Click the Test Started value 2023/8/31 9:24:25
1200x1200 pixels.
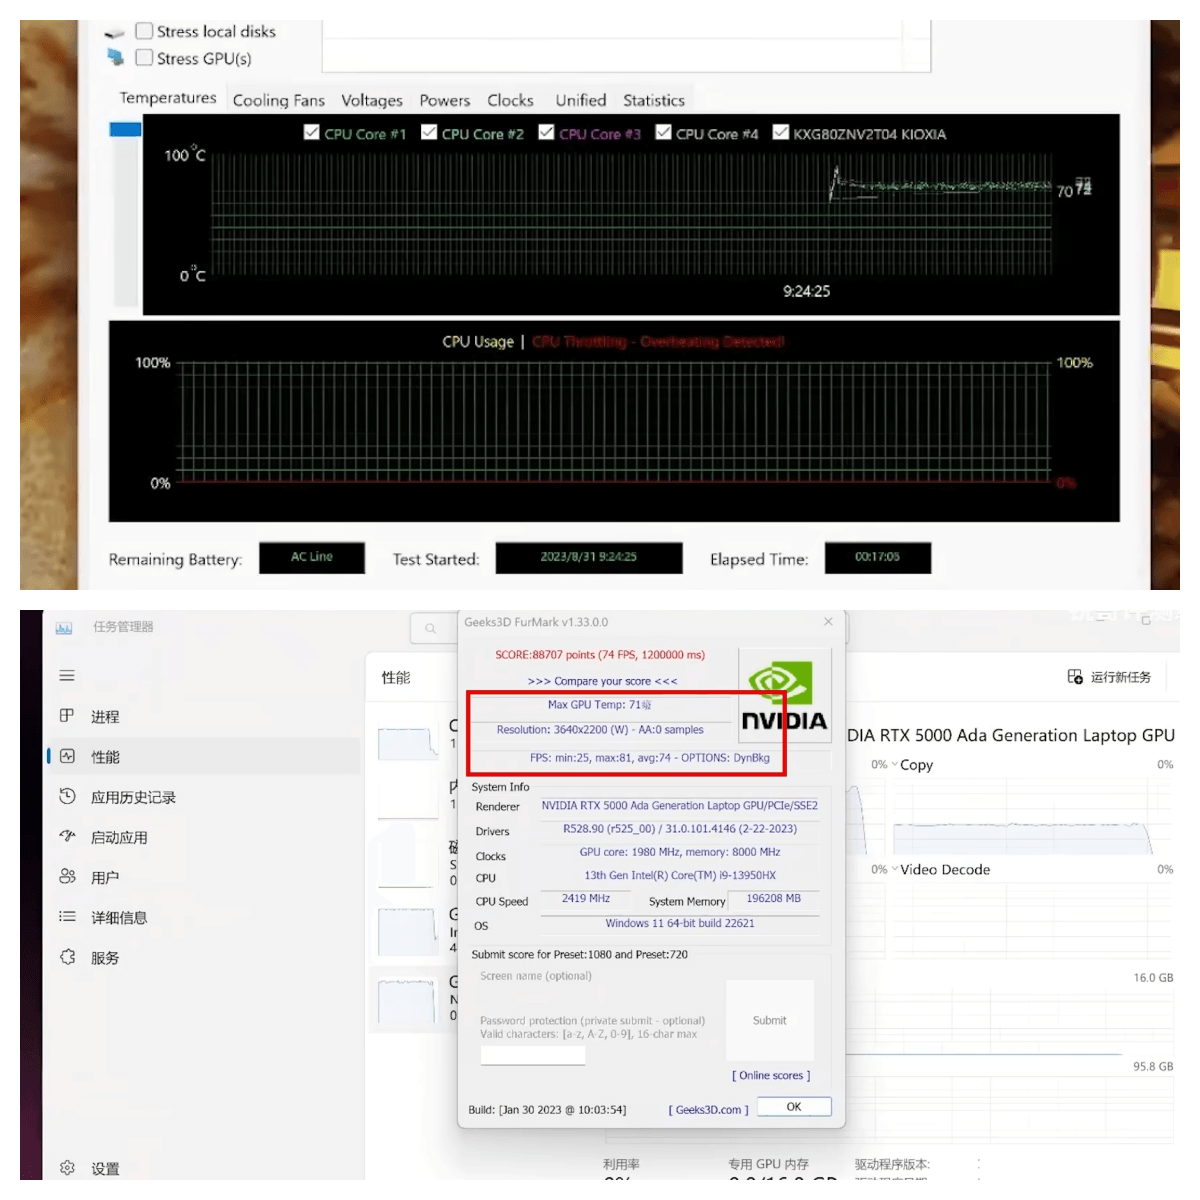(x=589, y=557)
